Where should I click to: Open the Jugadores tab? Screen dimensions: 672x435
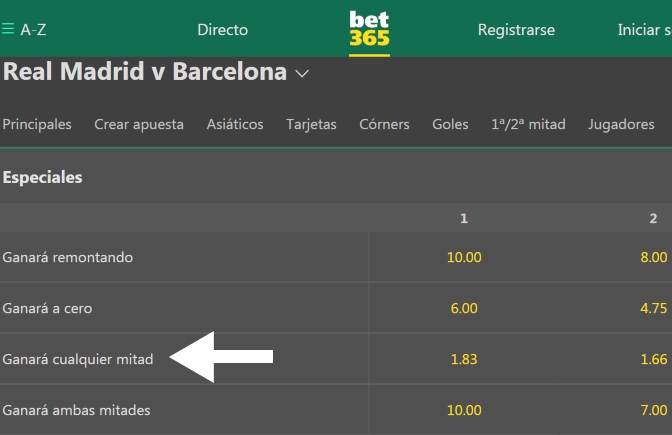[x=621, y=124]
